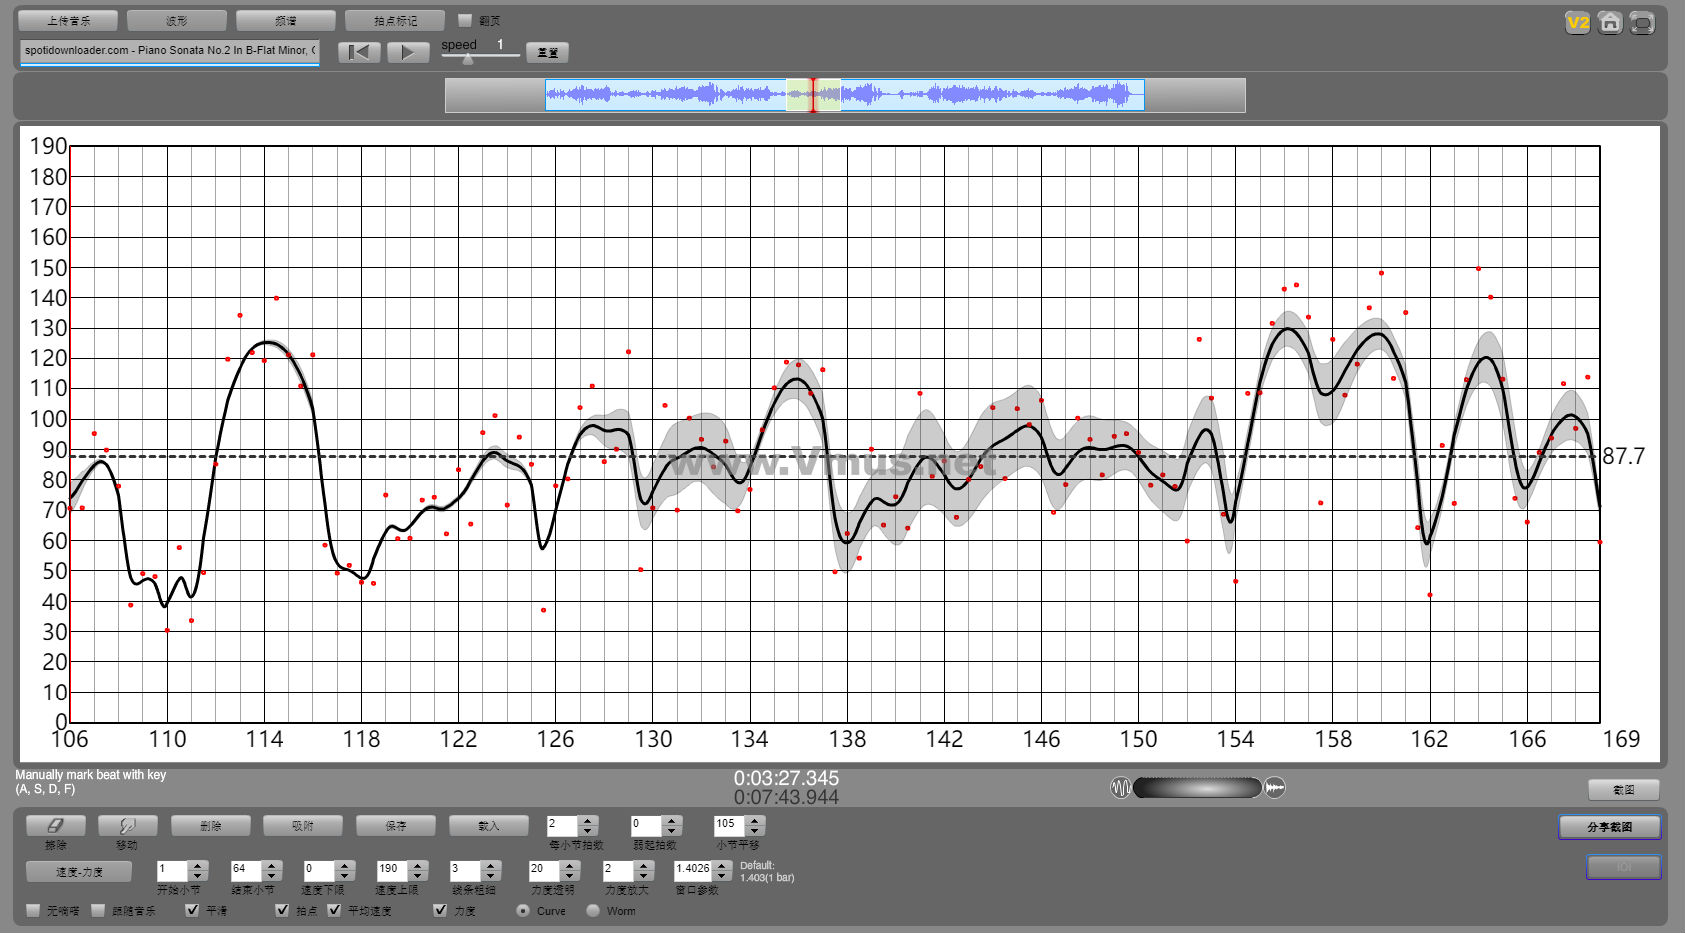Viewport: 1685px width, 933px height.
Task: Increase the 每小节拍数 beats-per-bar stepper
Action: tap(588, 821)
